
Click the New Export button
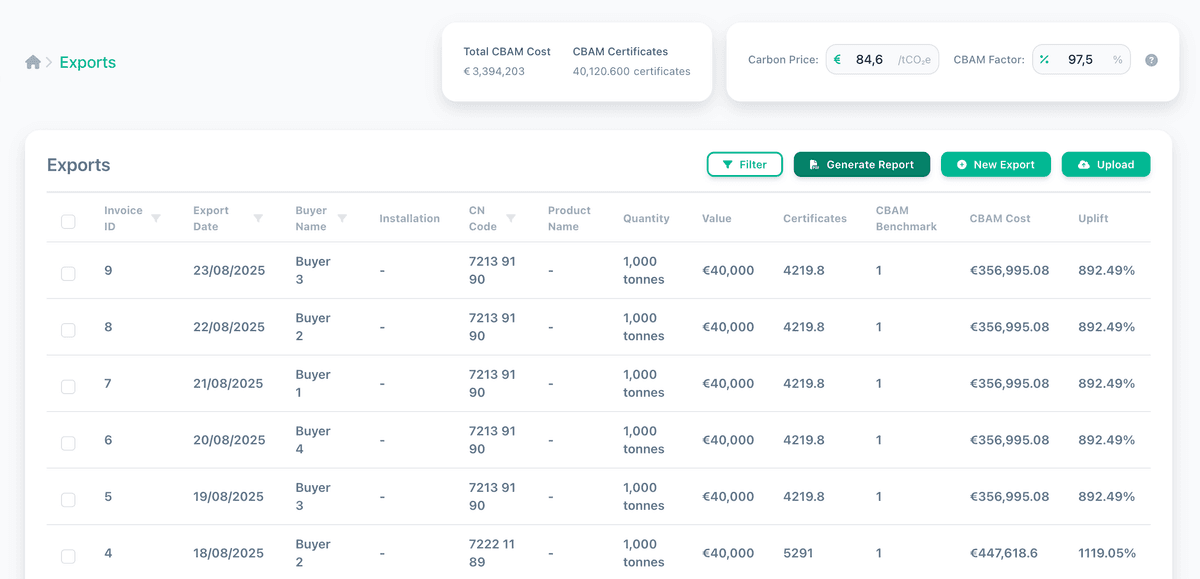[996, 164]
